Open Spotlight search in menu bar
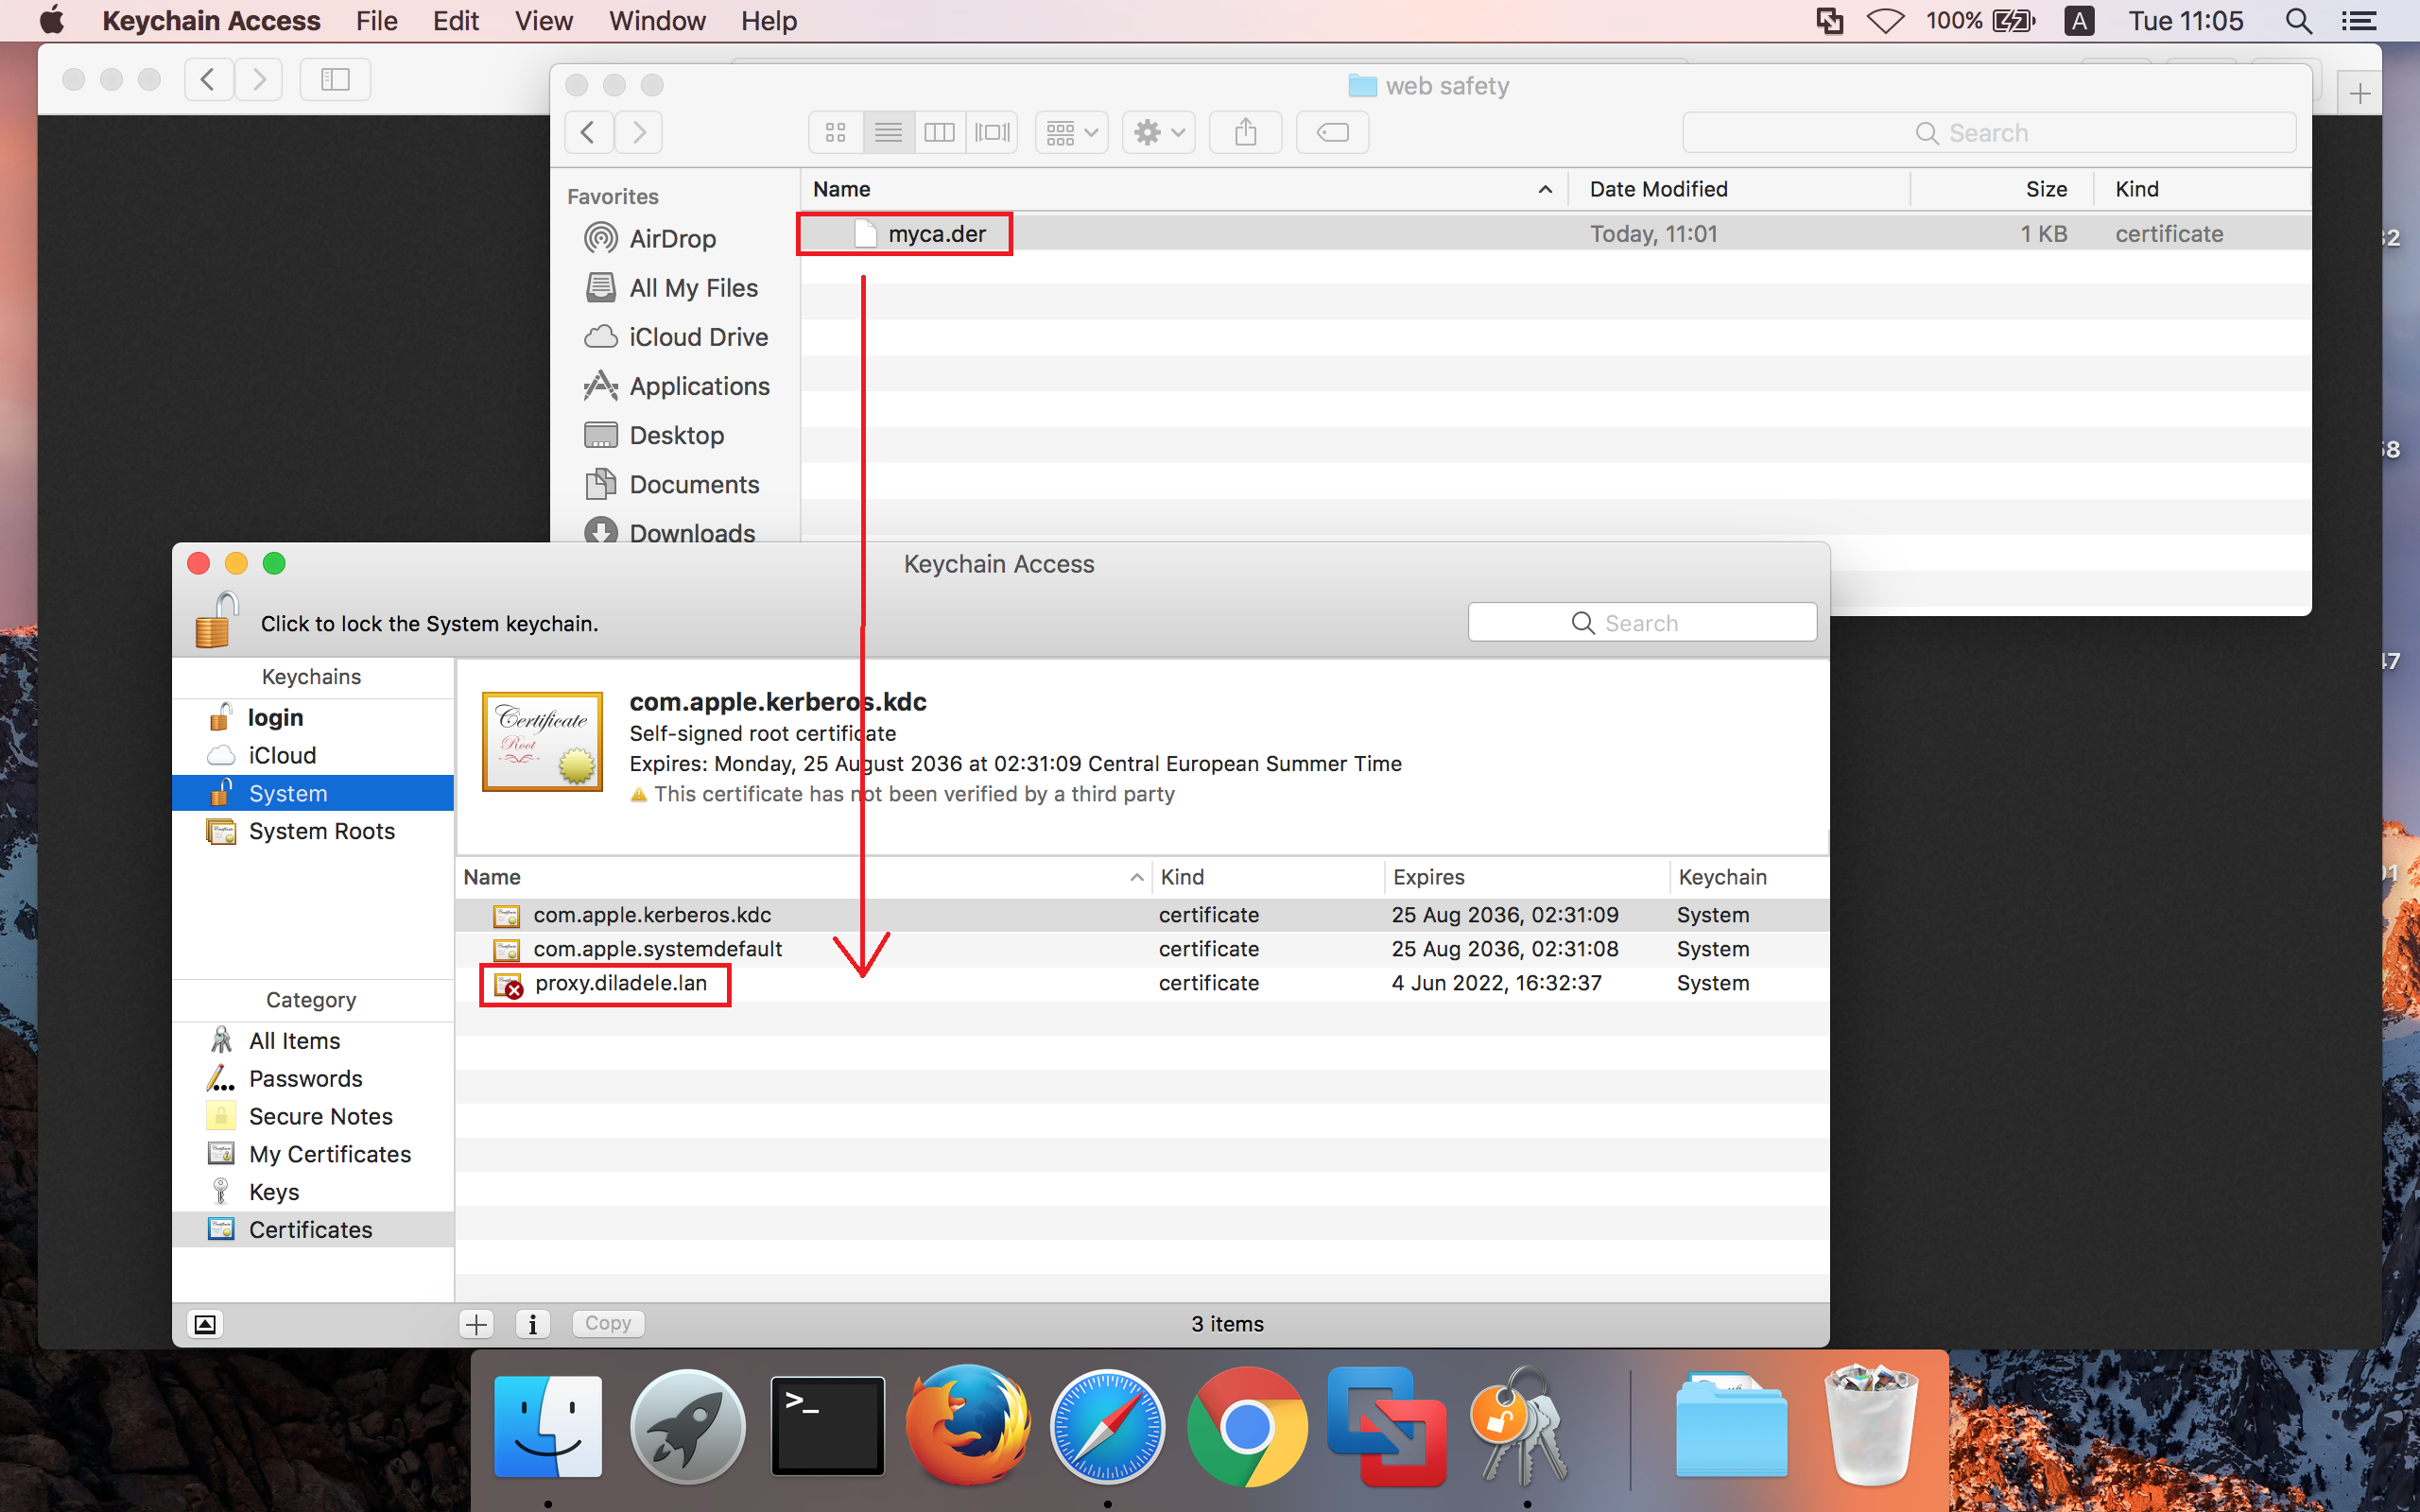 2299,21
